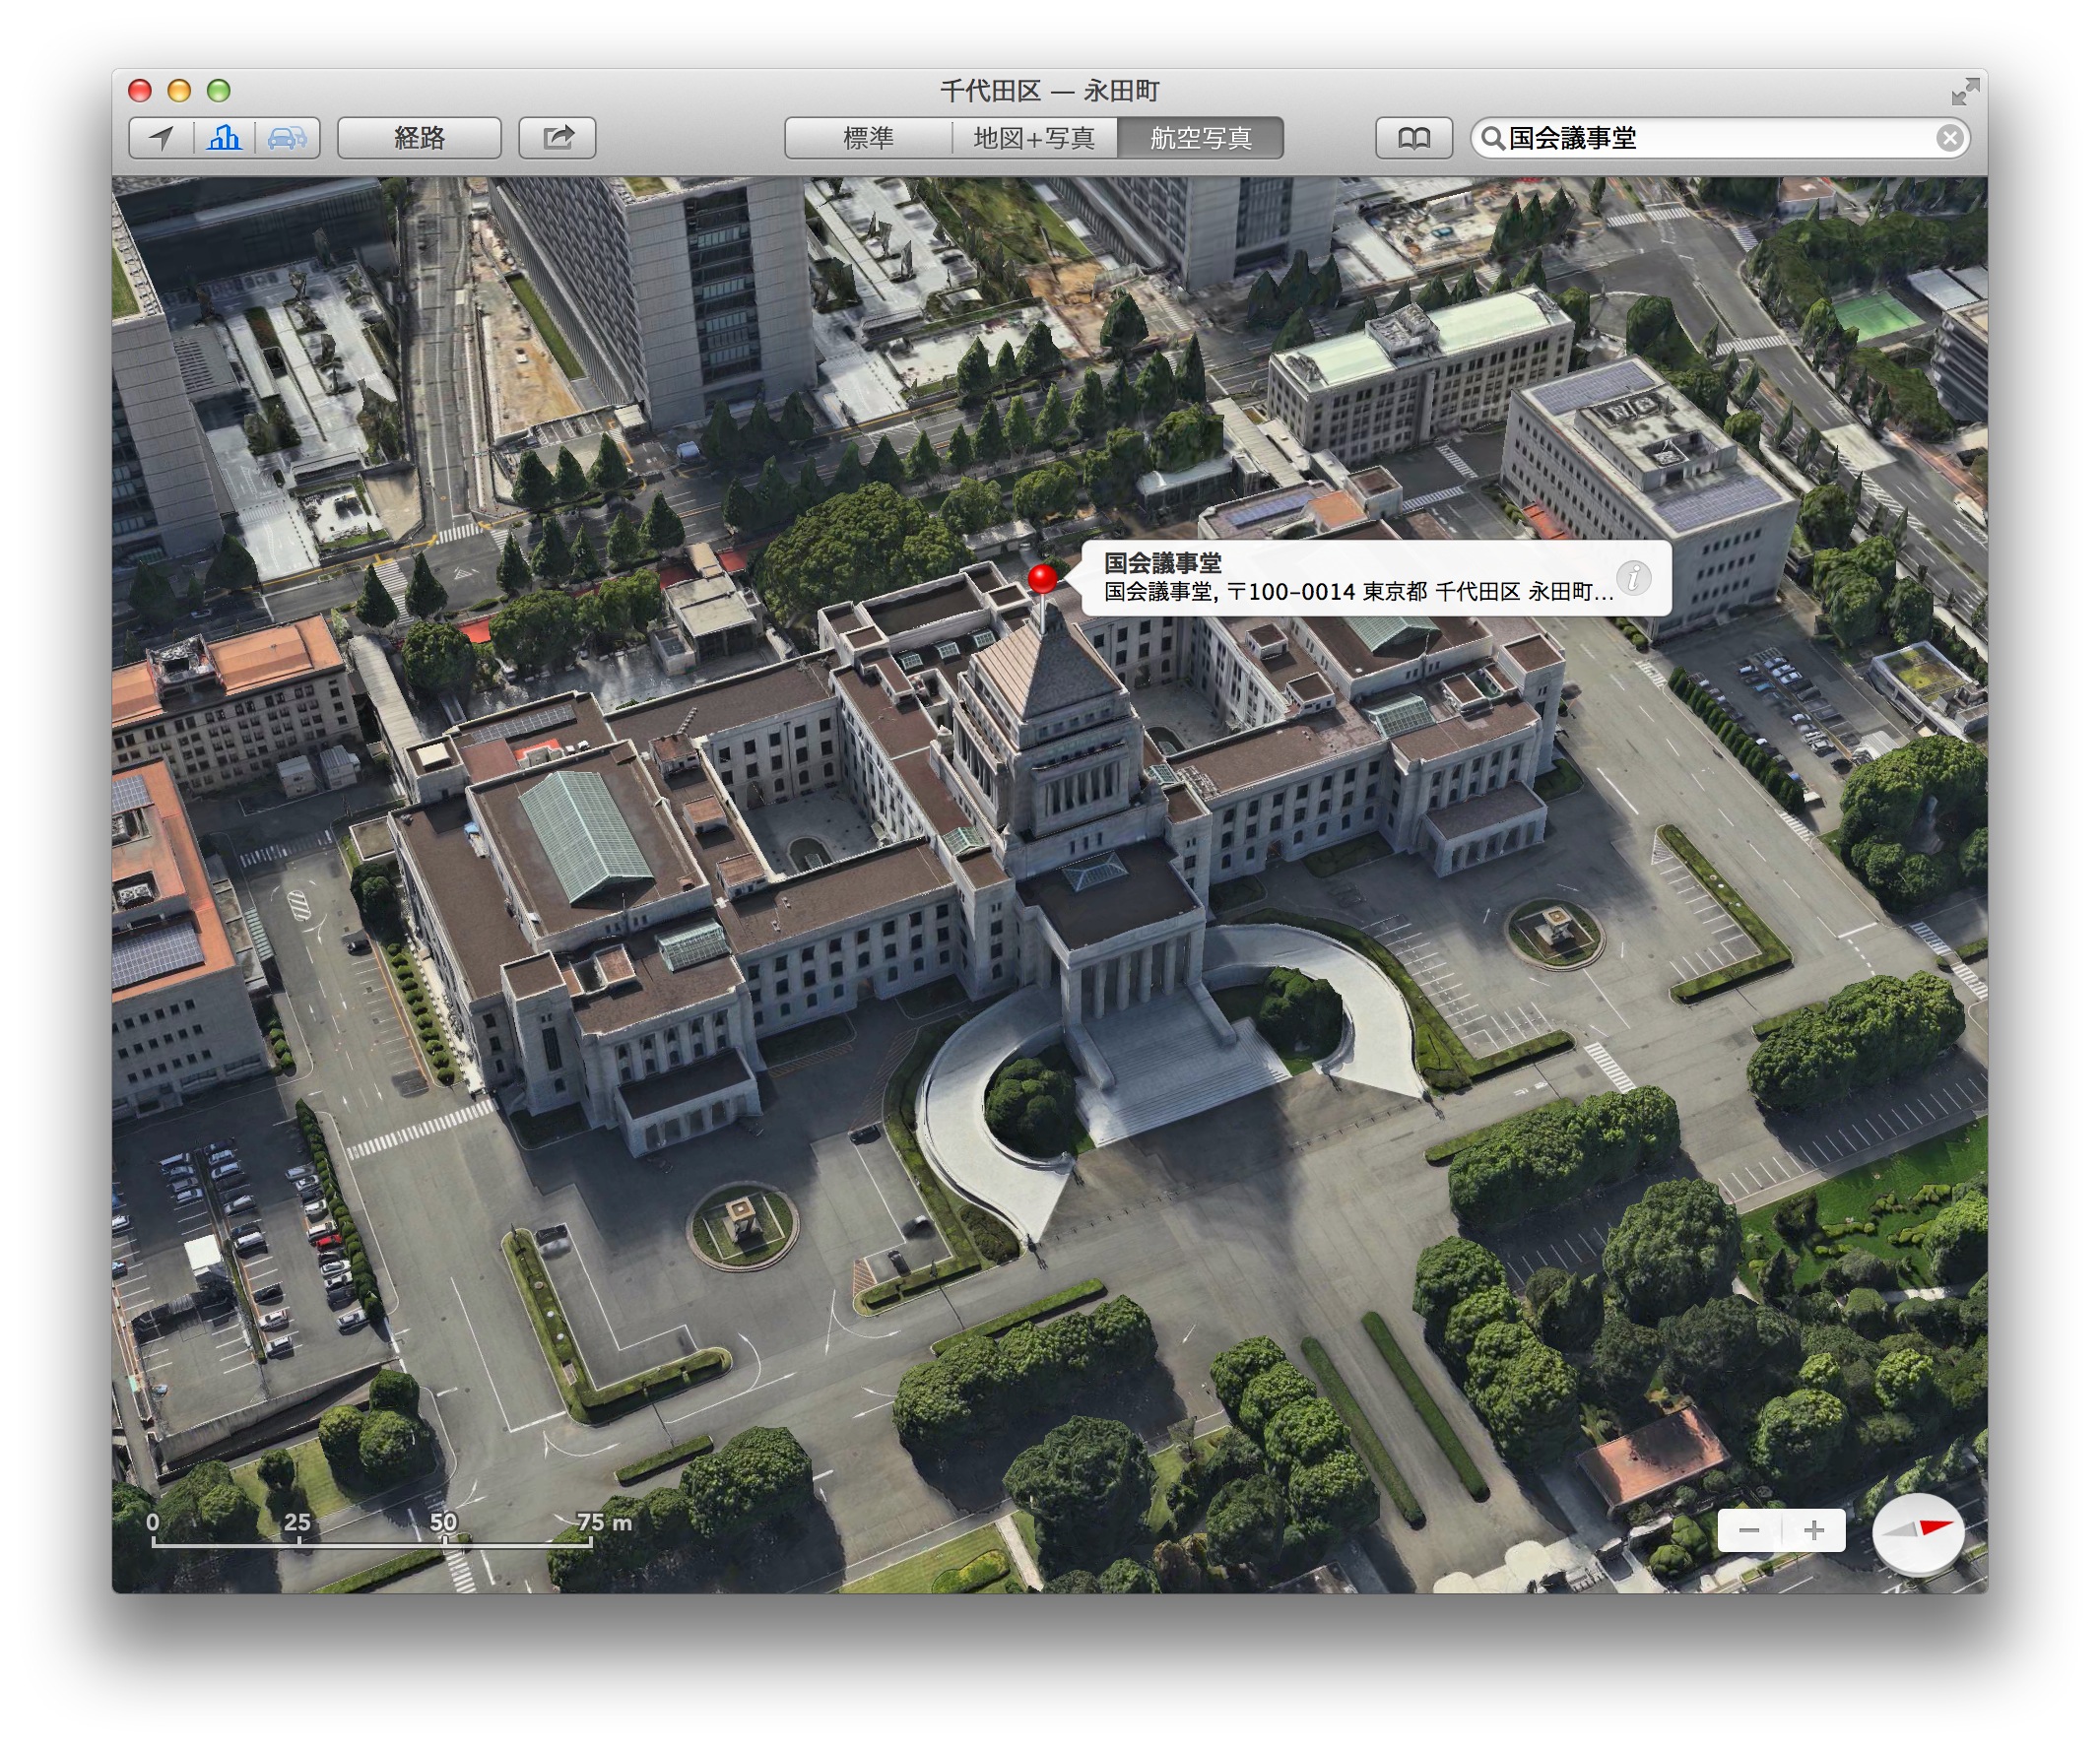
Task: Zoom in with the plus button
Action: (x=1813, y=1530)
